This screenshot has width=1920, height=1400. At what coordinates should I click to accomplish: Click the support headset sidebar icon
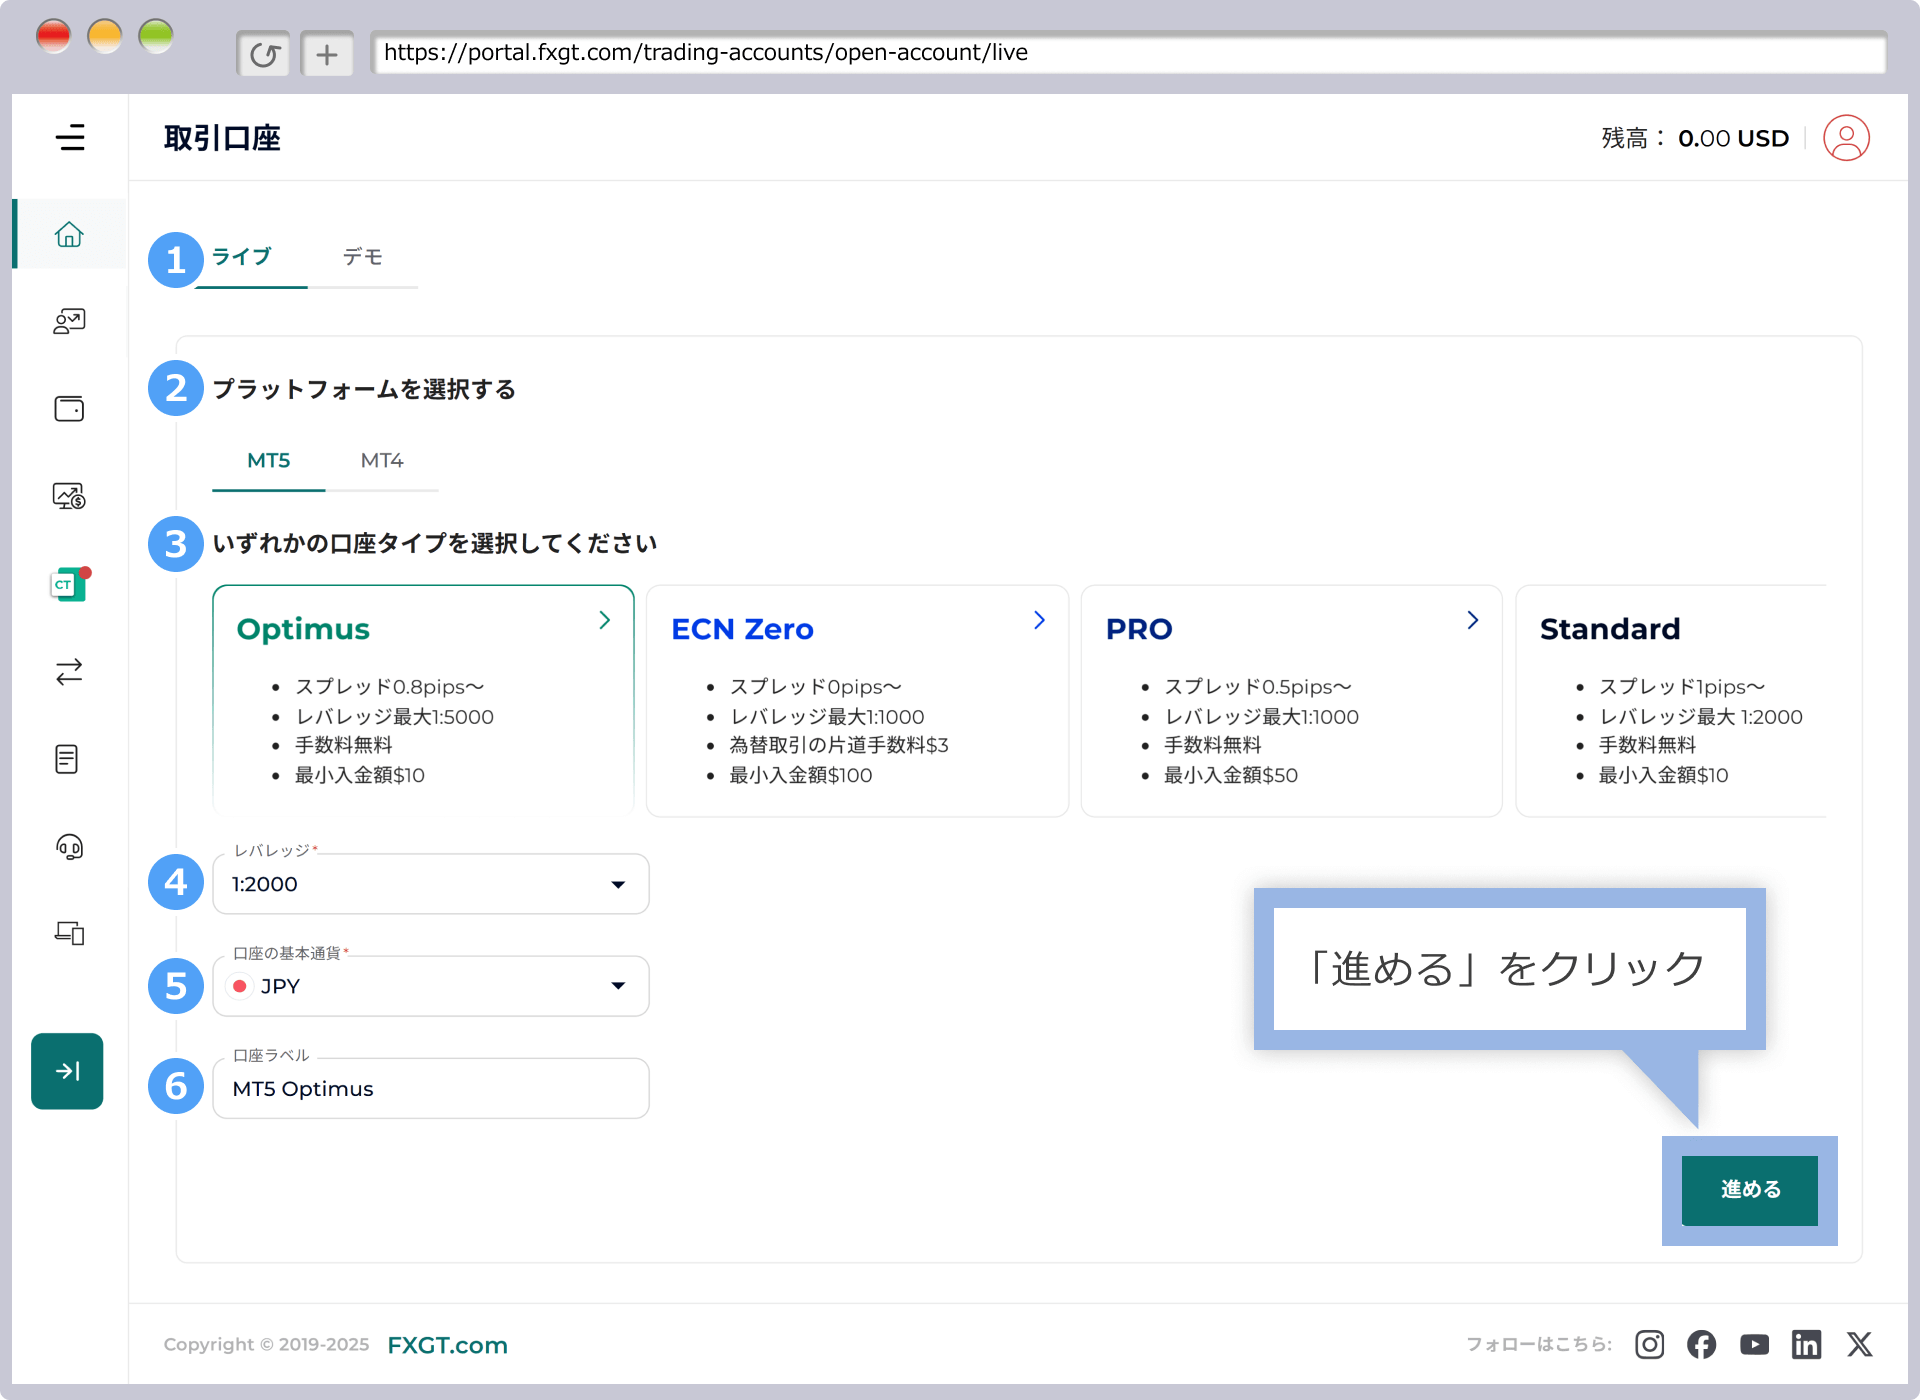click(x=69, y=847)
